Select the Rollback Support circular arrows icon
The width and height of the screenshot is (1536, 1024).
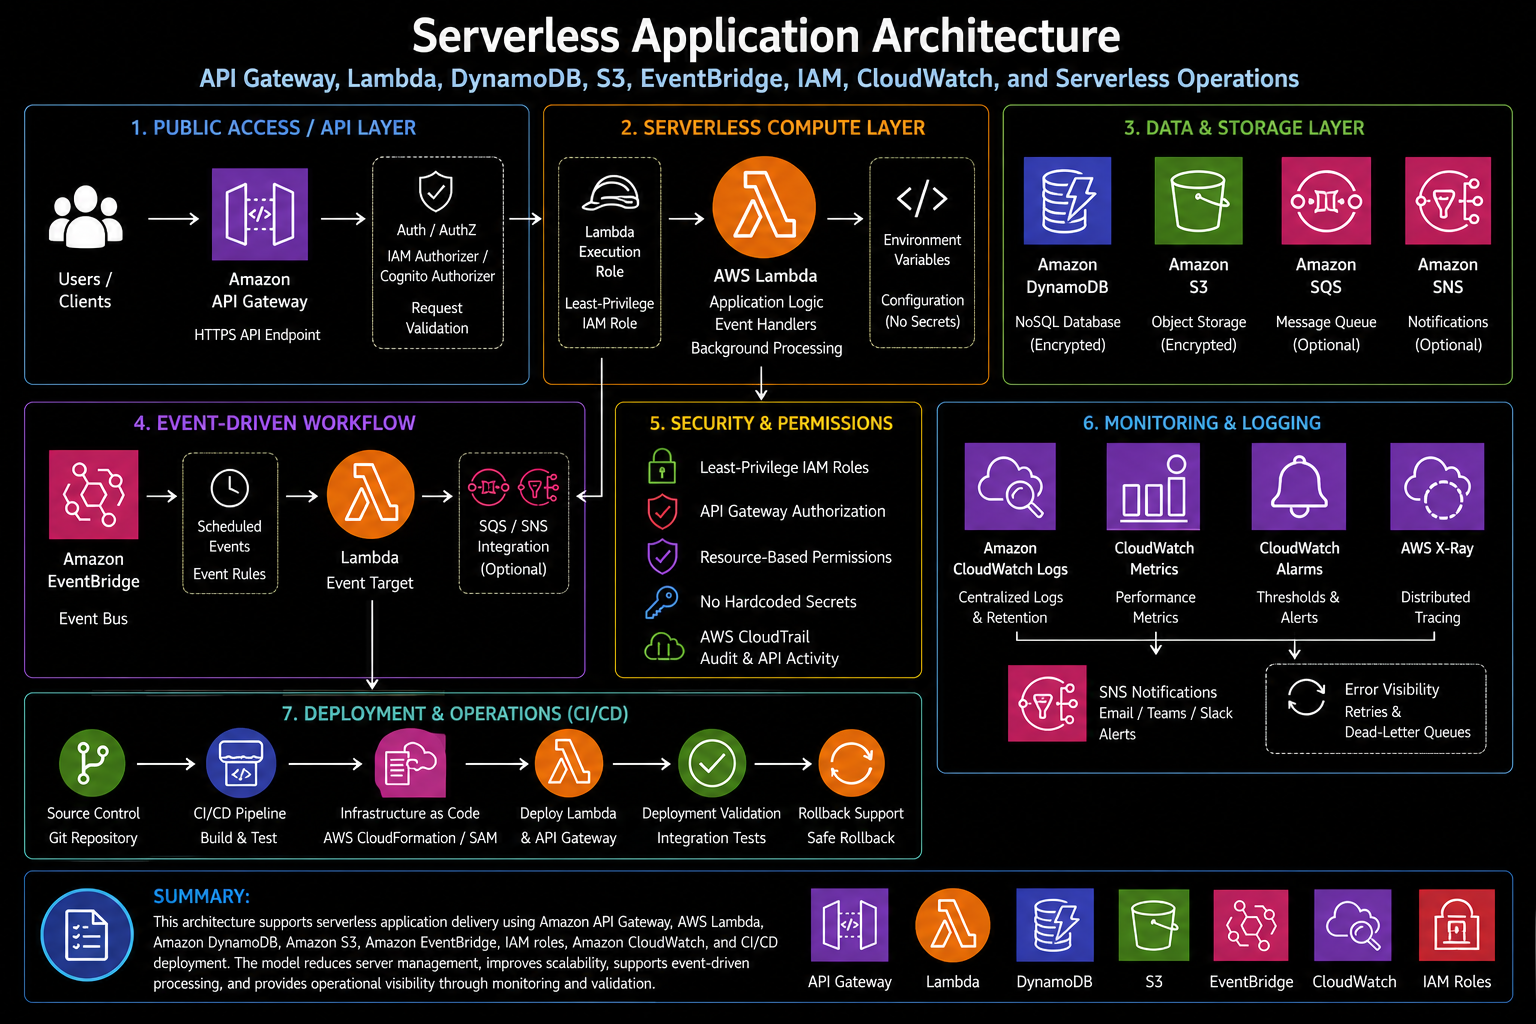(x=851, y=764)
